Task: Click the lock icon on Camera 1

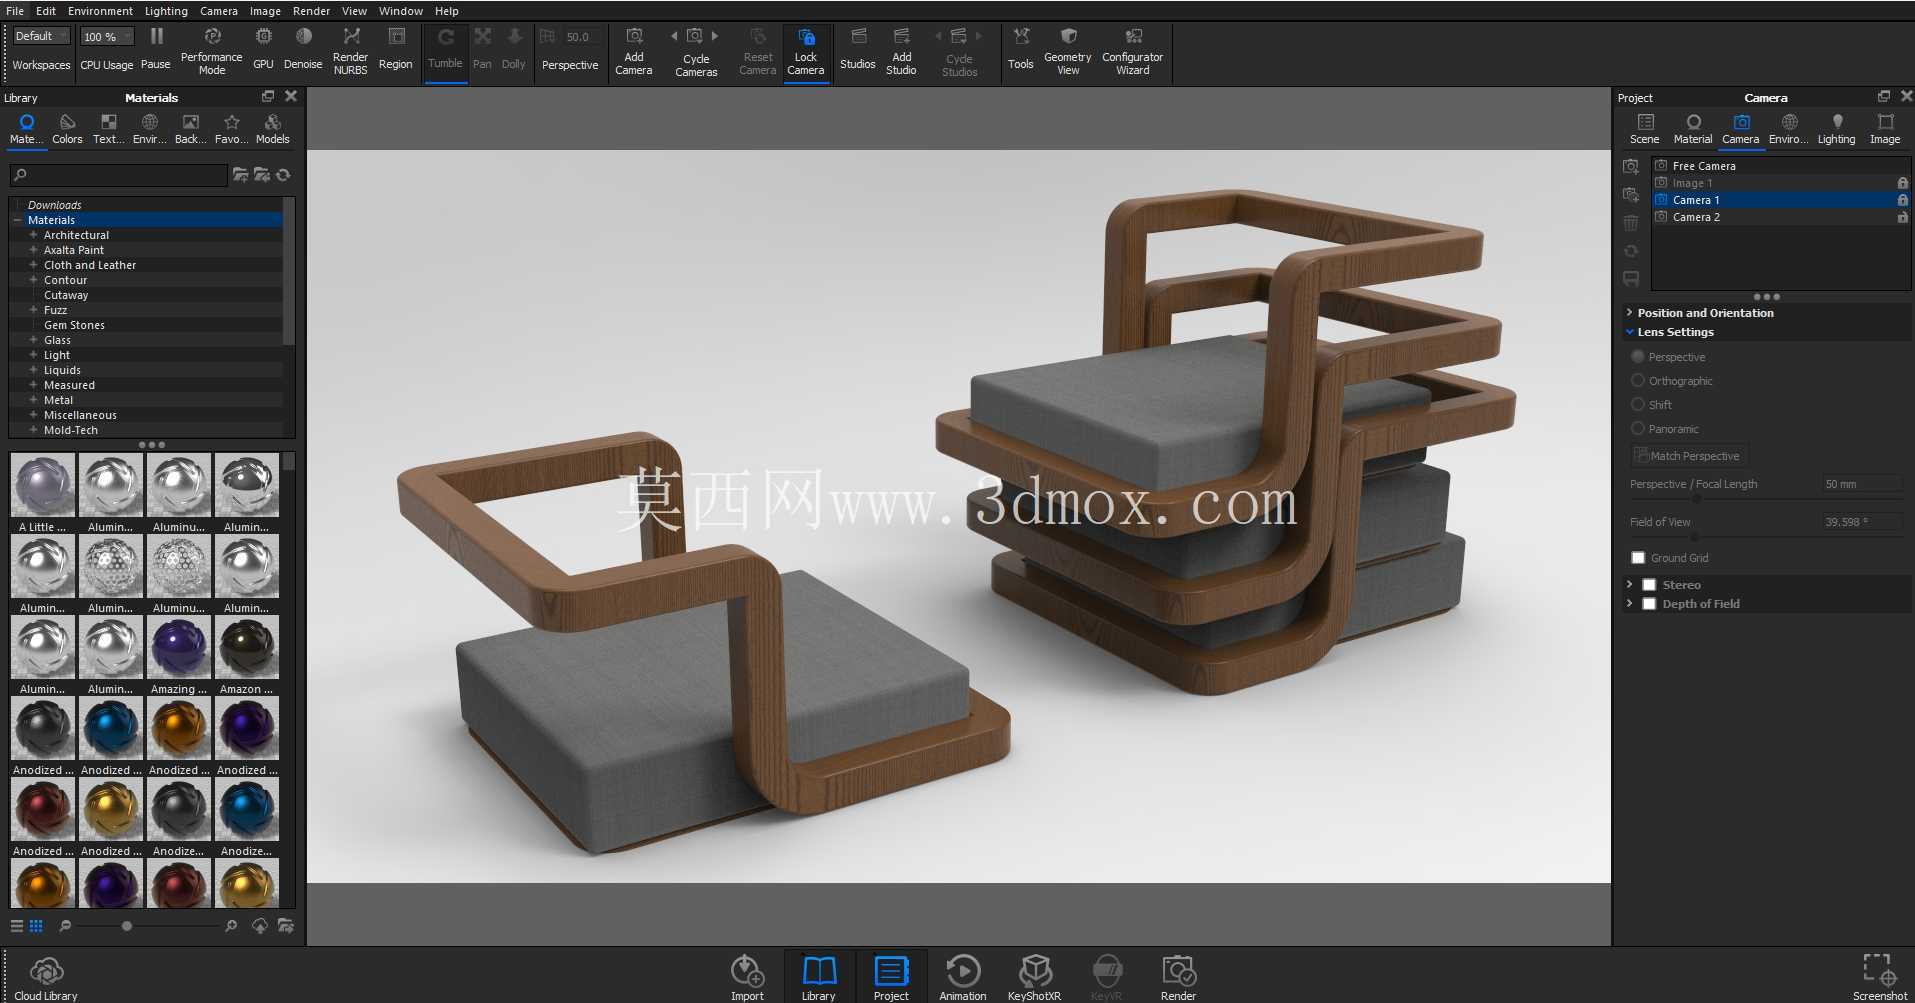Action: [x=1902, y=200]
